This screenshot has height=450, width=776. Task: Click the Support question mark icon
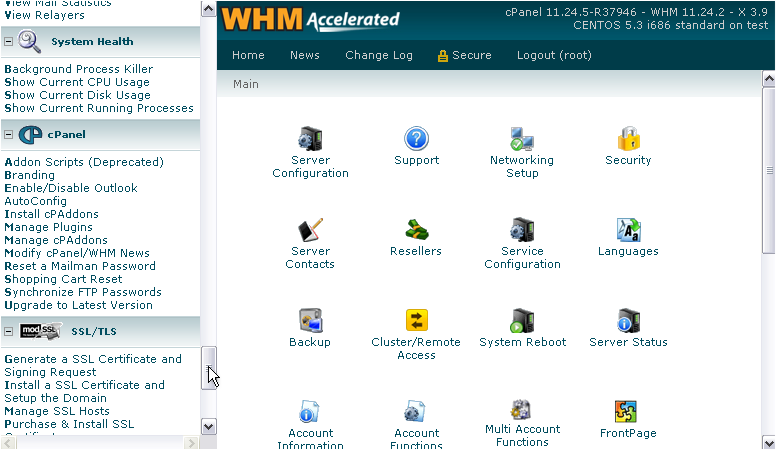point(416,139)
